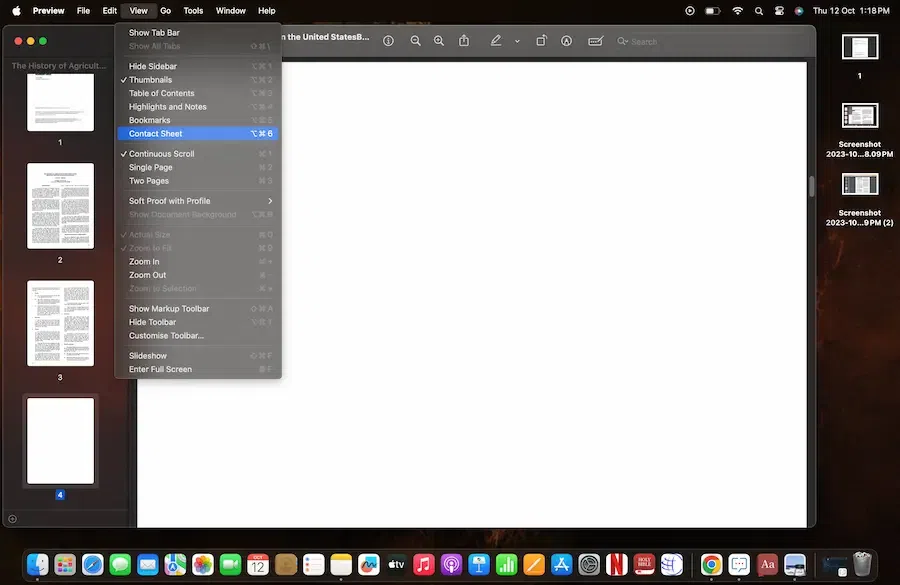The width and height of the screenshot is (900, 585).
Task: Choose Zoom Out menu item
Action: click(198, 275)
